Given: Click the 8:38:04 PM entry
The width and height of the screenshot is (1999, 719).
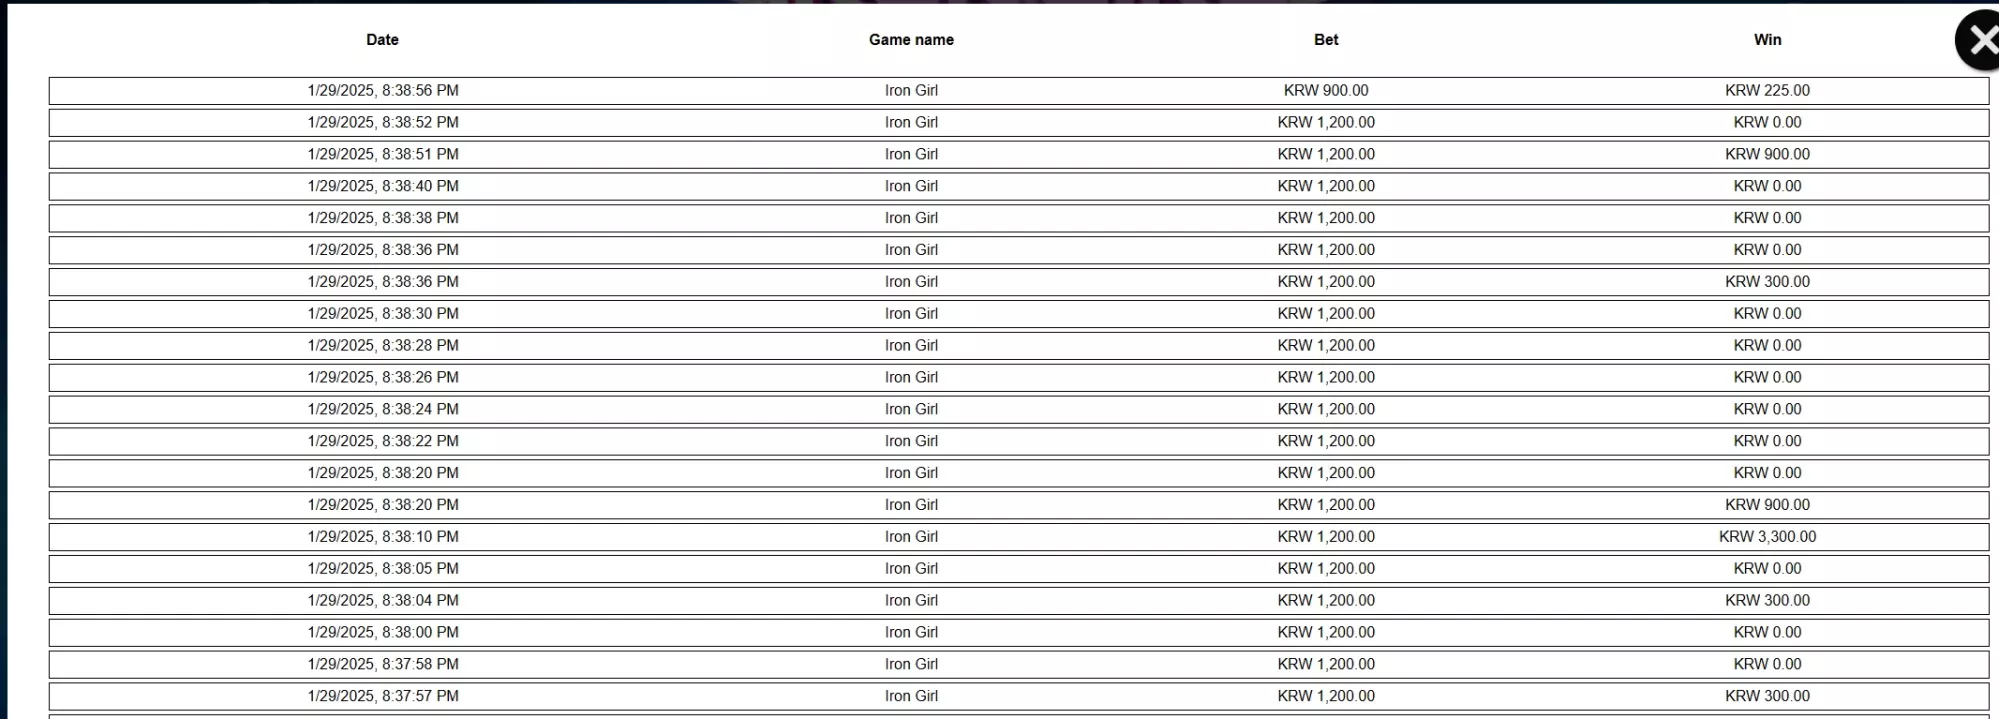Looking at the screenshot, I should coord(1019,601).
